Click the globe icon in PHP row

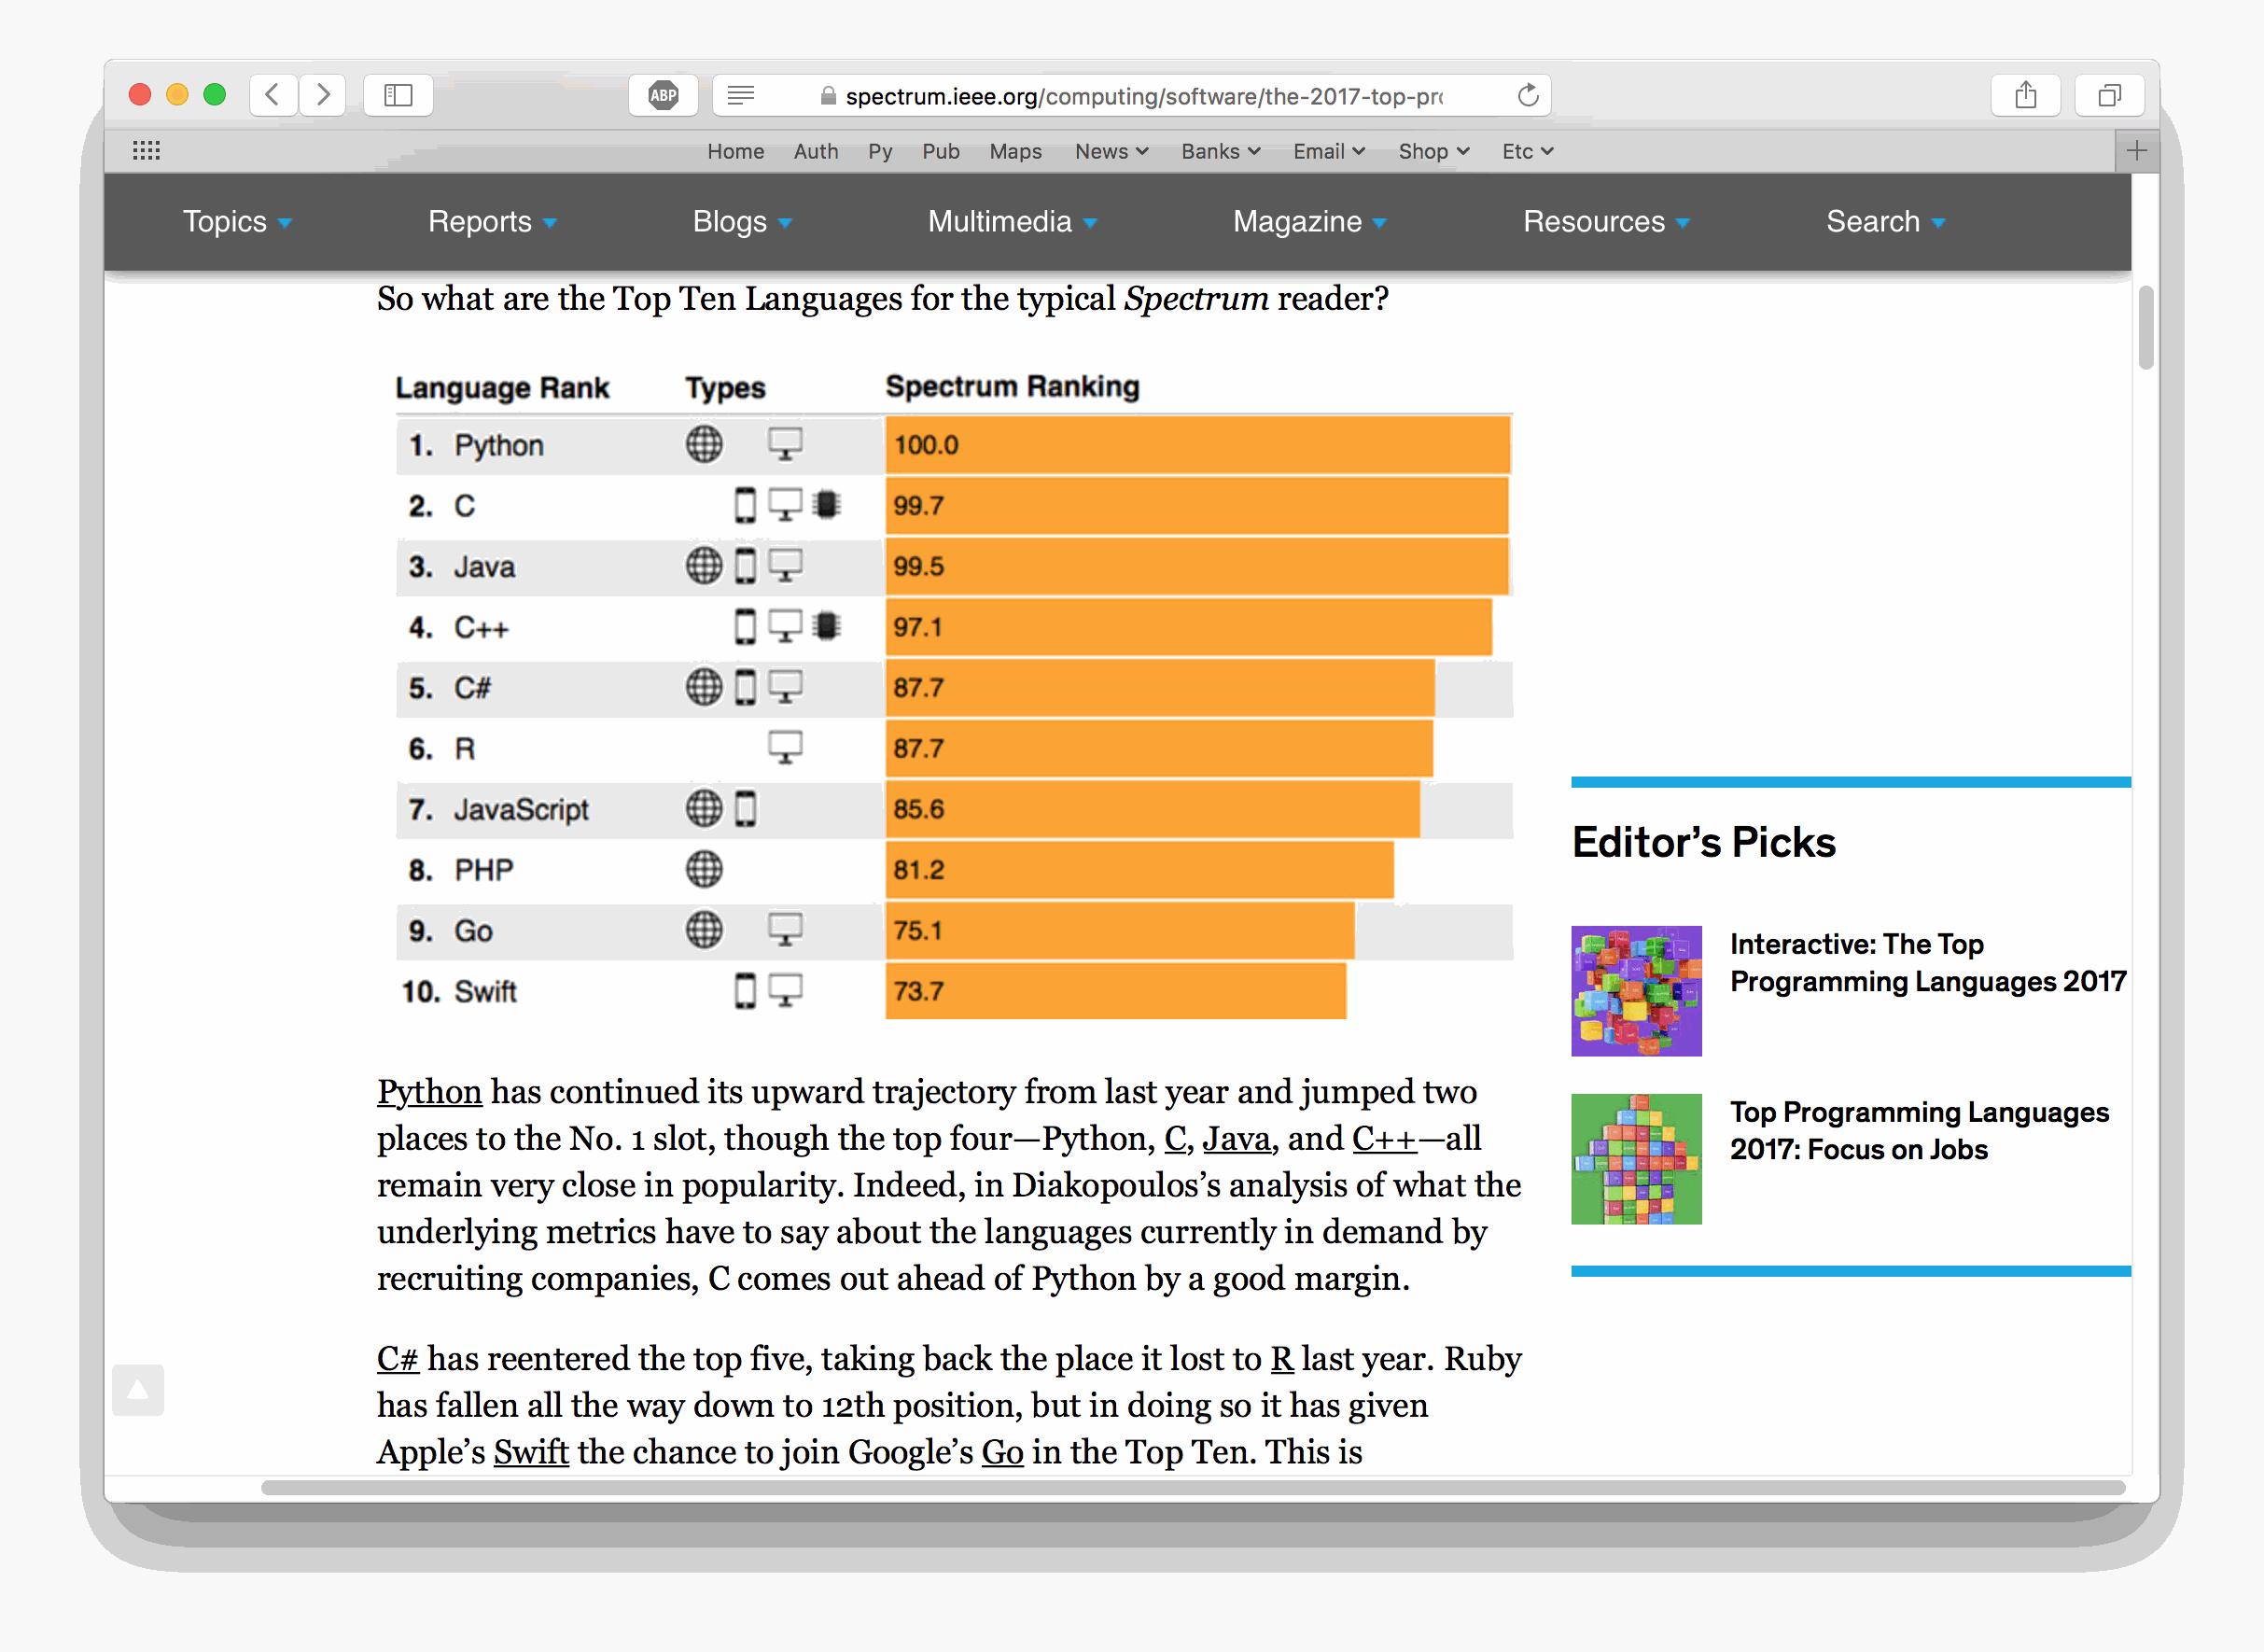704,869
